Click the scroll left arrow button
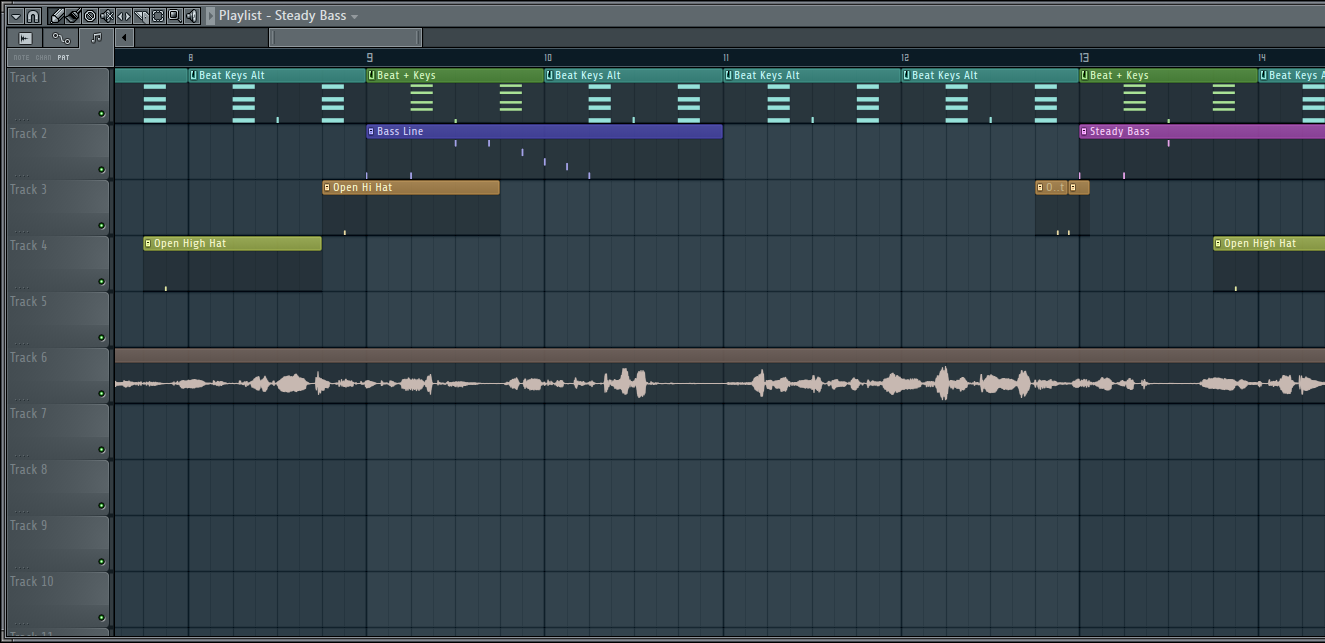The height and width of the screenshot is (643, 1325). 124,38
